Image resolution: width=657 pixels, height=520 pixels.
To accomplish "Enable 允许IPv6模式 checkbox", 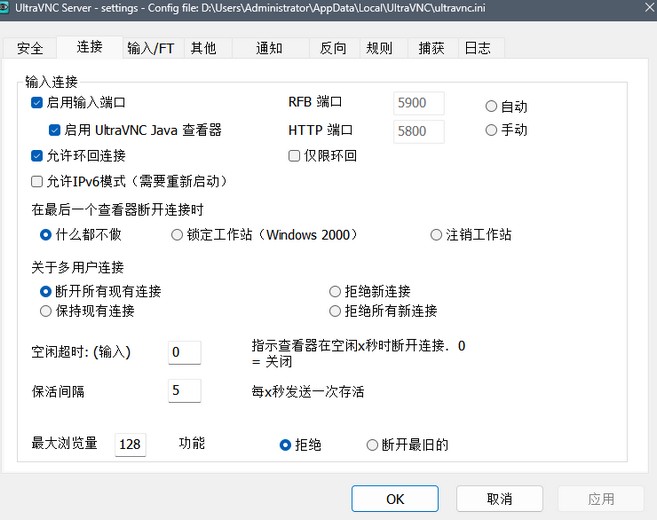I will click(37, 181).
